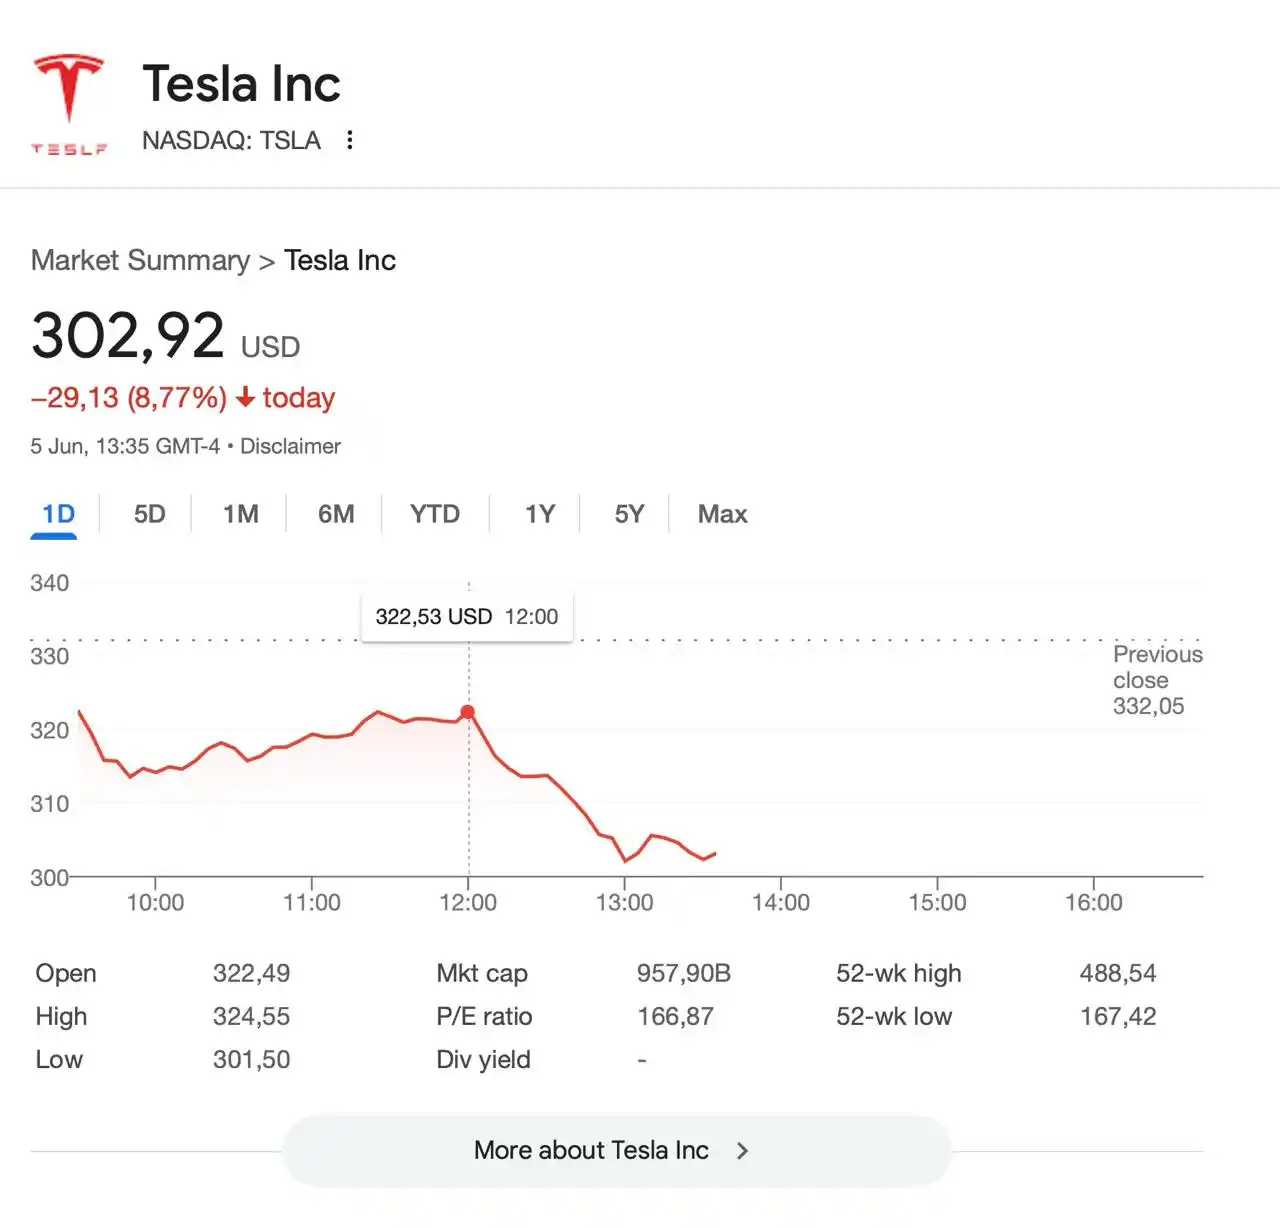1280x1228 pixels.
Task: Click the 322,53 USD price tooltip
Action: click(466, 616)
